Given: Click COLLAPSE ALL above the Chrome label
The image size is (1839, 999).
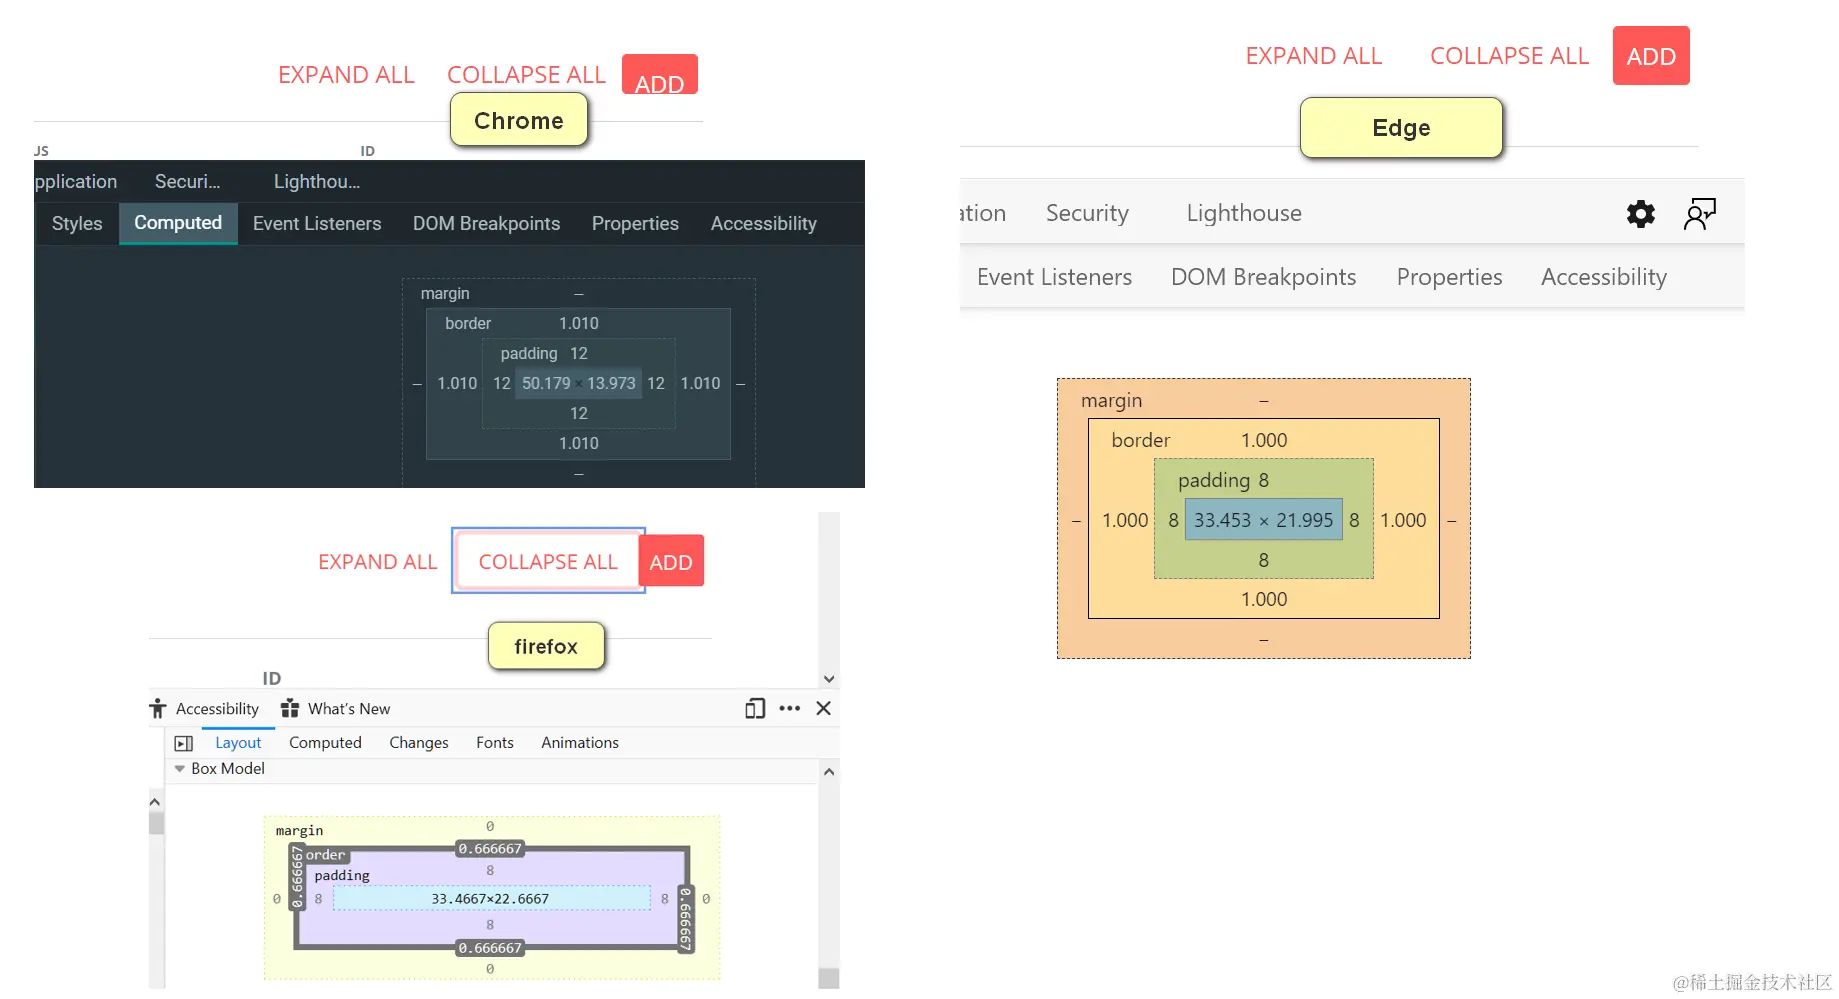Looking at the screenshot, I should [x=526, y=75].
